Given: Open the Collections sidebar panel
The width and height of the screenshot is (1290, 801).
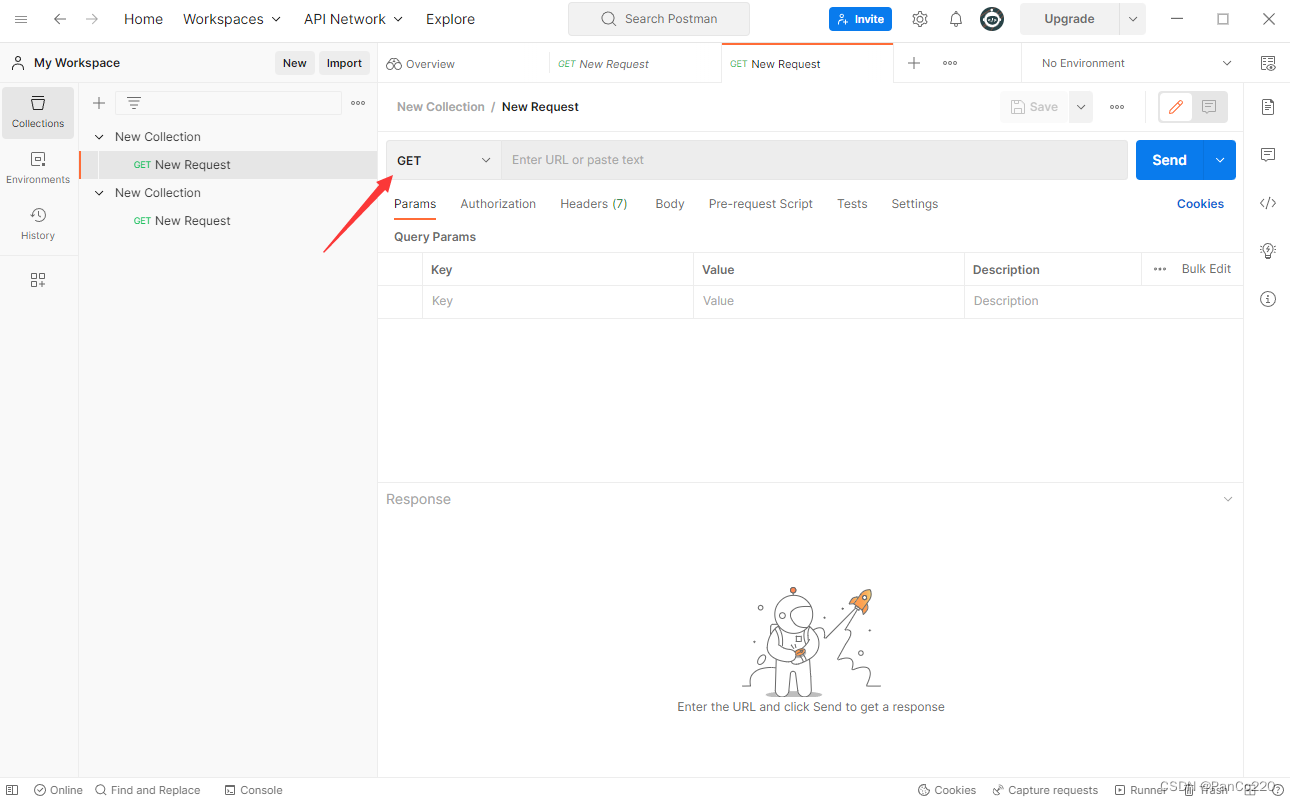Looking at the screenshot, I should (x=38, y=112).
